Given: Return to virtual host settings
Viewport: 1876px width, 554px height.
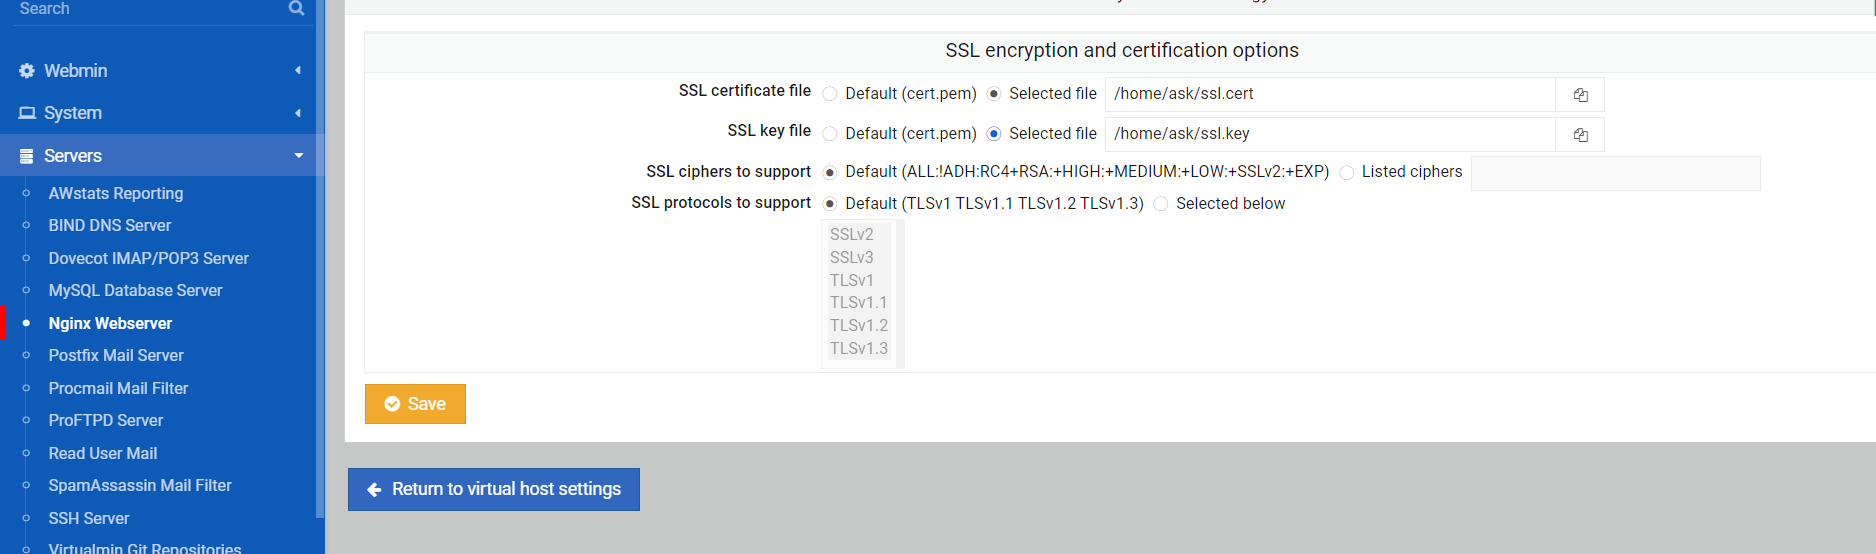Looking at the screenshot, I should point(494,489).
